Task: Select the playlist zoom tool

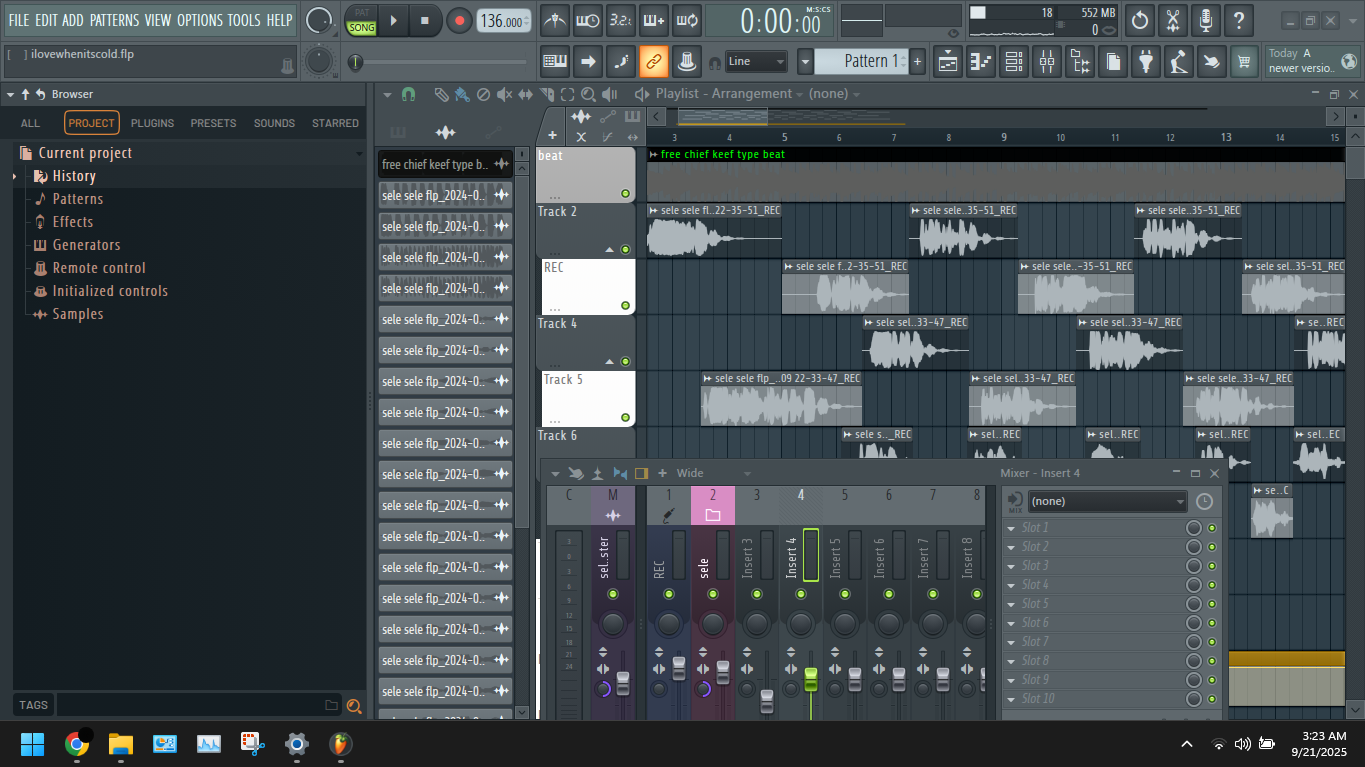Action: point(588,94)
